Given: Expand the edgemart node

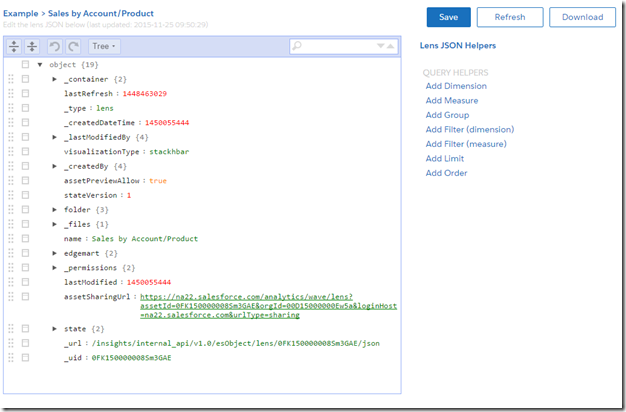Looking at the screenshot, I should pyautogui.click(x=54, y=253).
